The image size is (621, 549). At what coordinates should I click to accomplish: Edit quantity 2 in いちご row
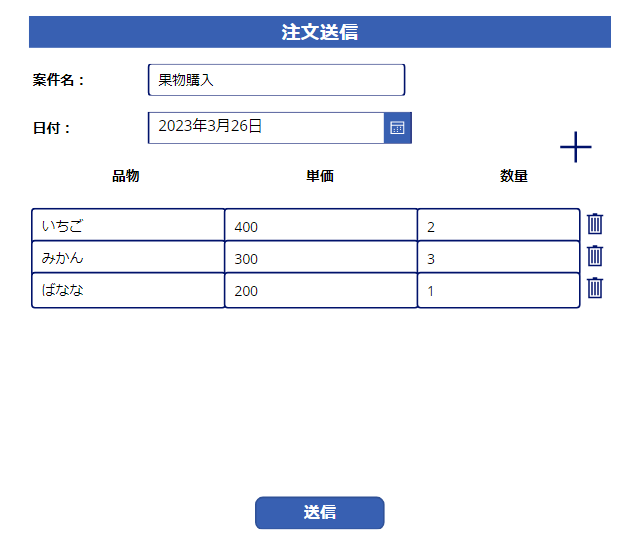click(499, 225)
